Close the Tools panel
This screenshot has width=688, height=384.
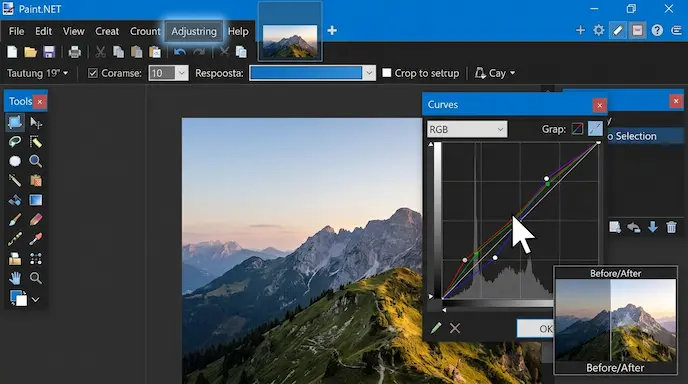tap(39, 102)
